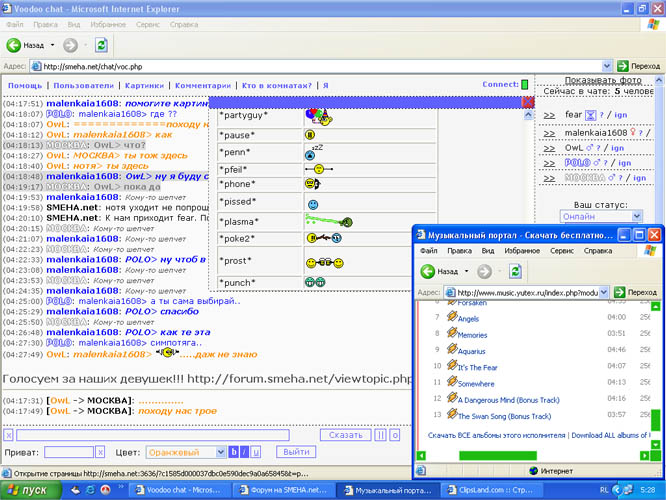Click the Сказать button
666x500 pixels.
pos(345,435)
